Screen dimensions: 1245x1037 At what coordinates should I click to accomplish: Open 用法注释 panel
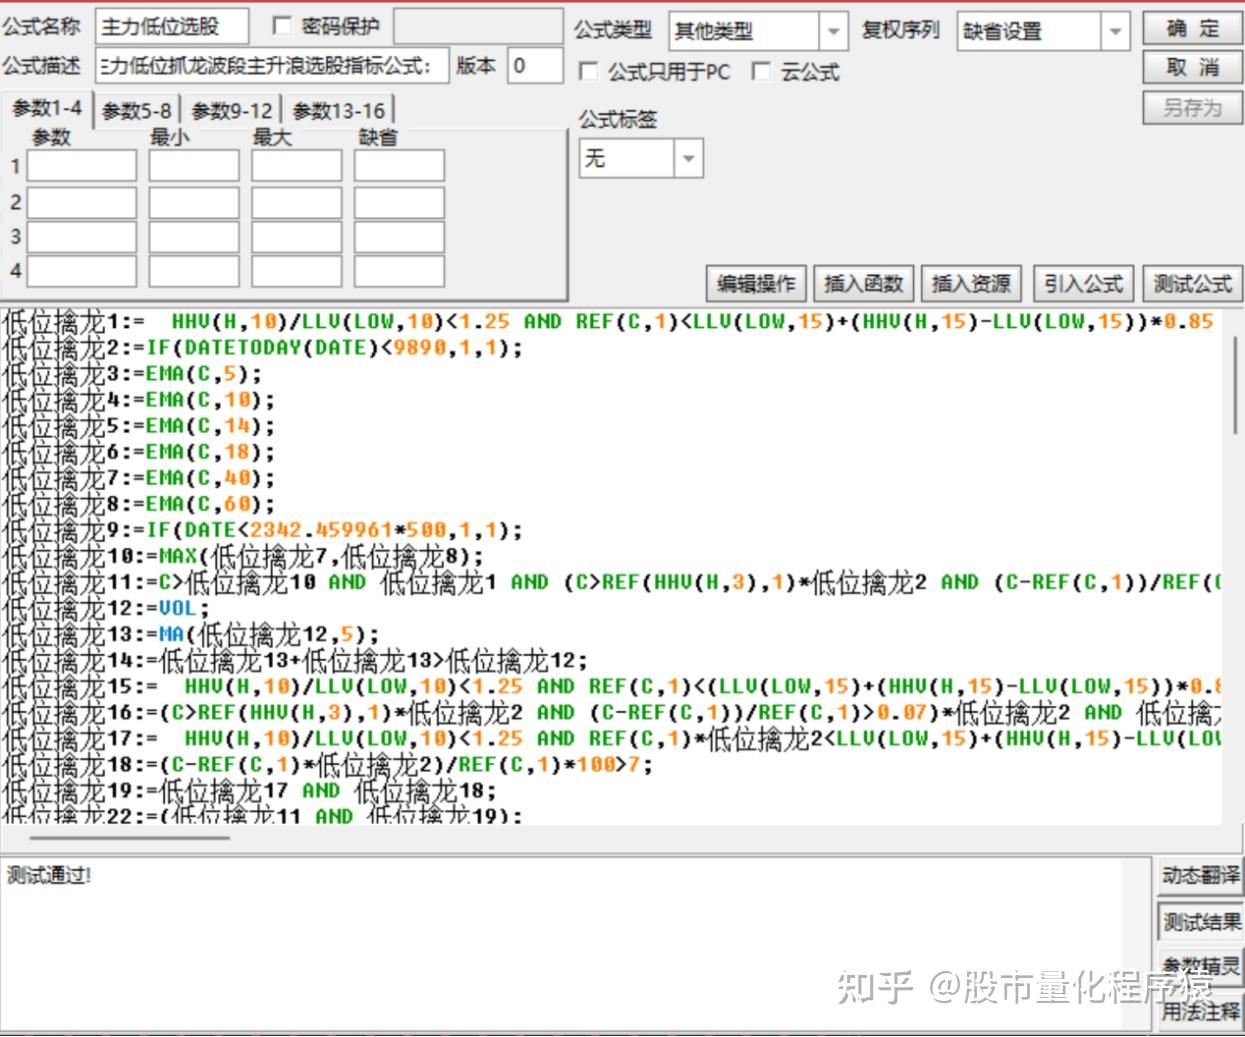(x=1201, y=1011)
